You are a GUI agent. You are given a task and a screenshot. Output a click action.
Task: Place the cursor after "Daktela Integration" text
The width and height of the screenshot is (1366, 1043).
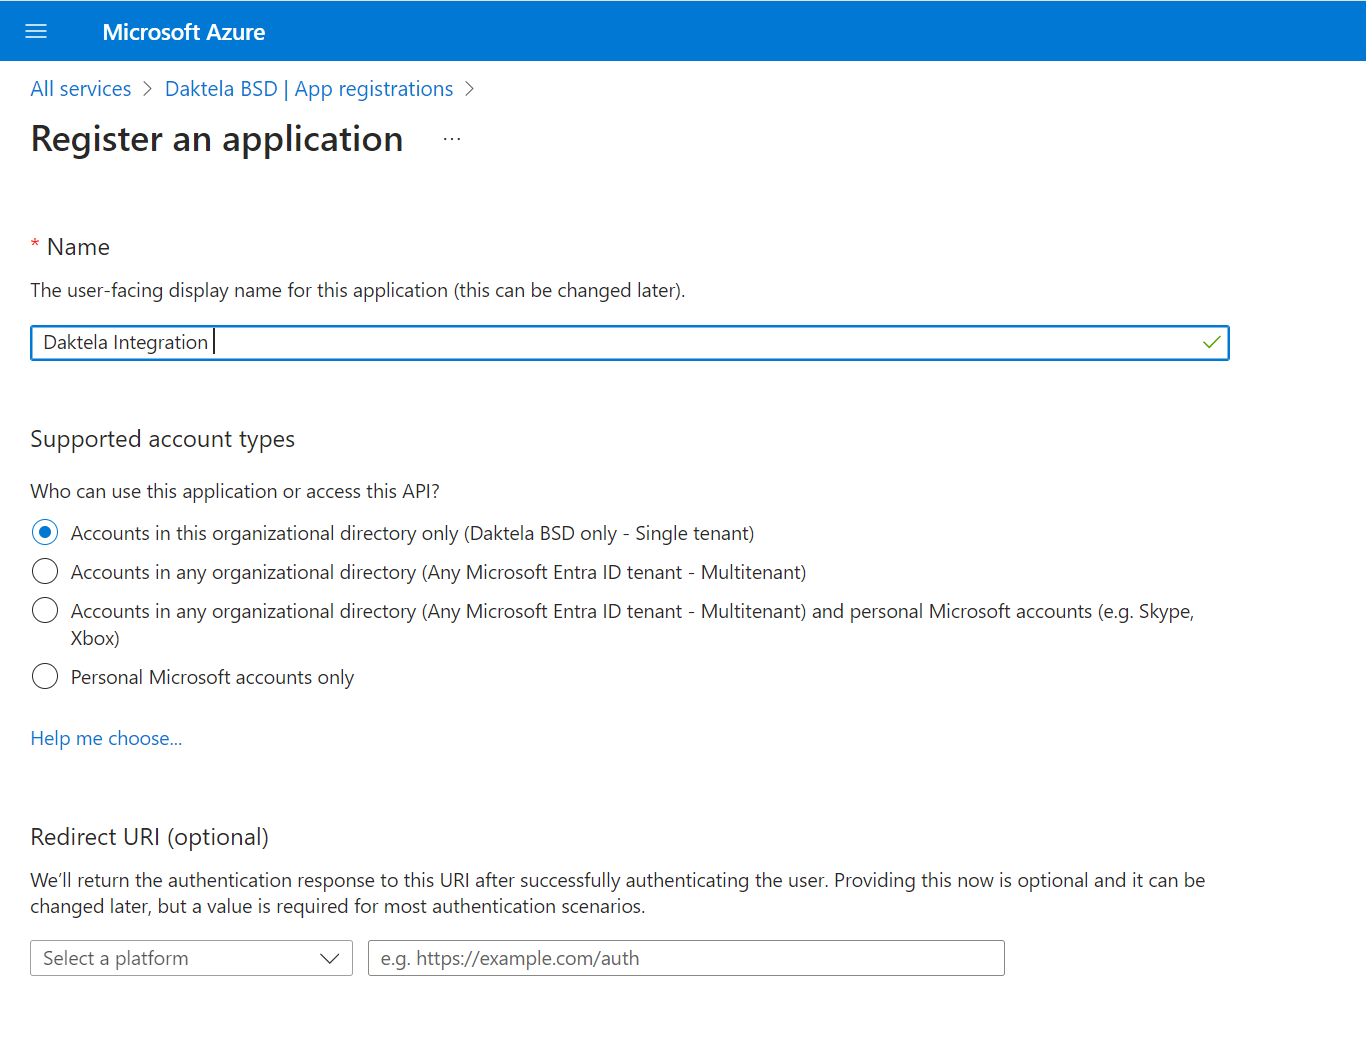tap(214, 342)
